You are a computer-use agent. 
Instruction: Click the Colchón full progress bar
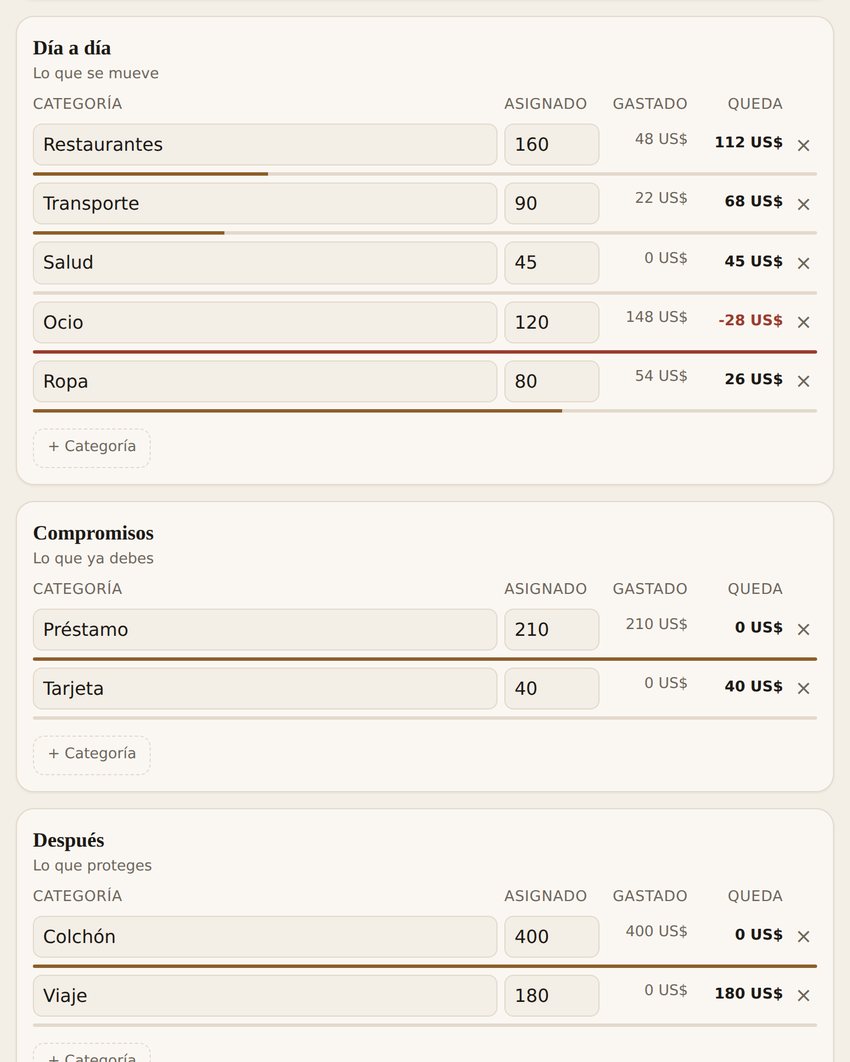[425, 966]
